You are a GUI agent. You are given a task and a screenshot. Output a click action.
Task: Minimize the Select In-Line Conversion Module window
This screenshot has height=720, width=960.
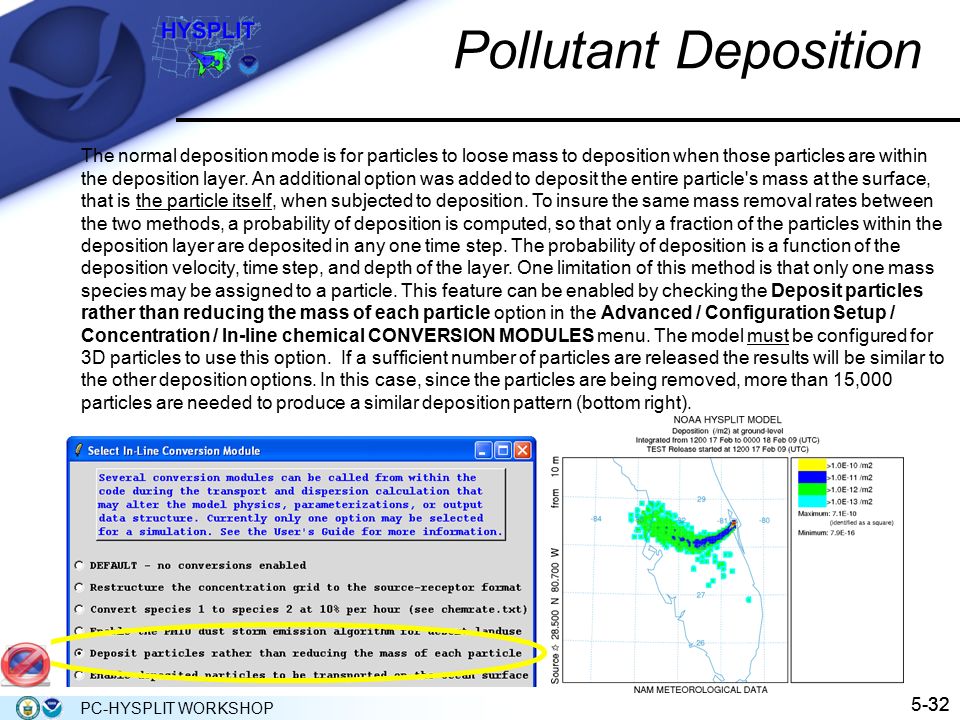(483, 451)
